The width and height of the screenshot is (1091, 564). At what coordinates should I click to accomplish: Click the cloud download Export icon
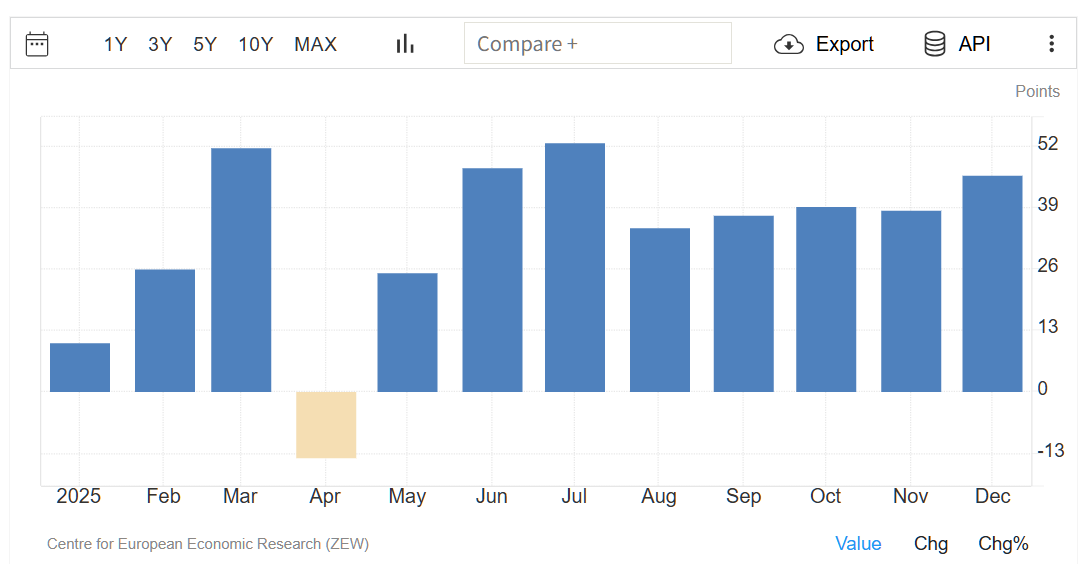[x=789, y=44]
